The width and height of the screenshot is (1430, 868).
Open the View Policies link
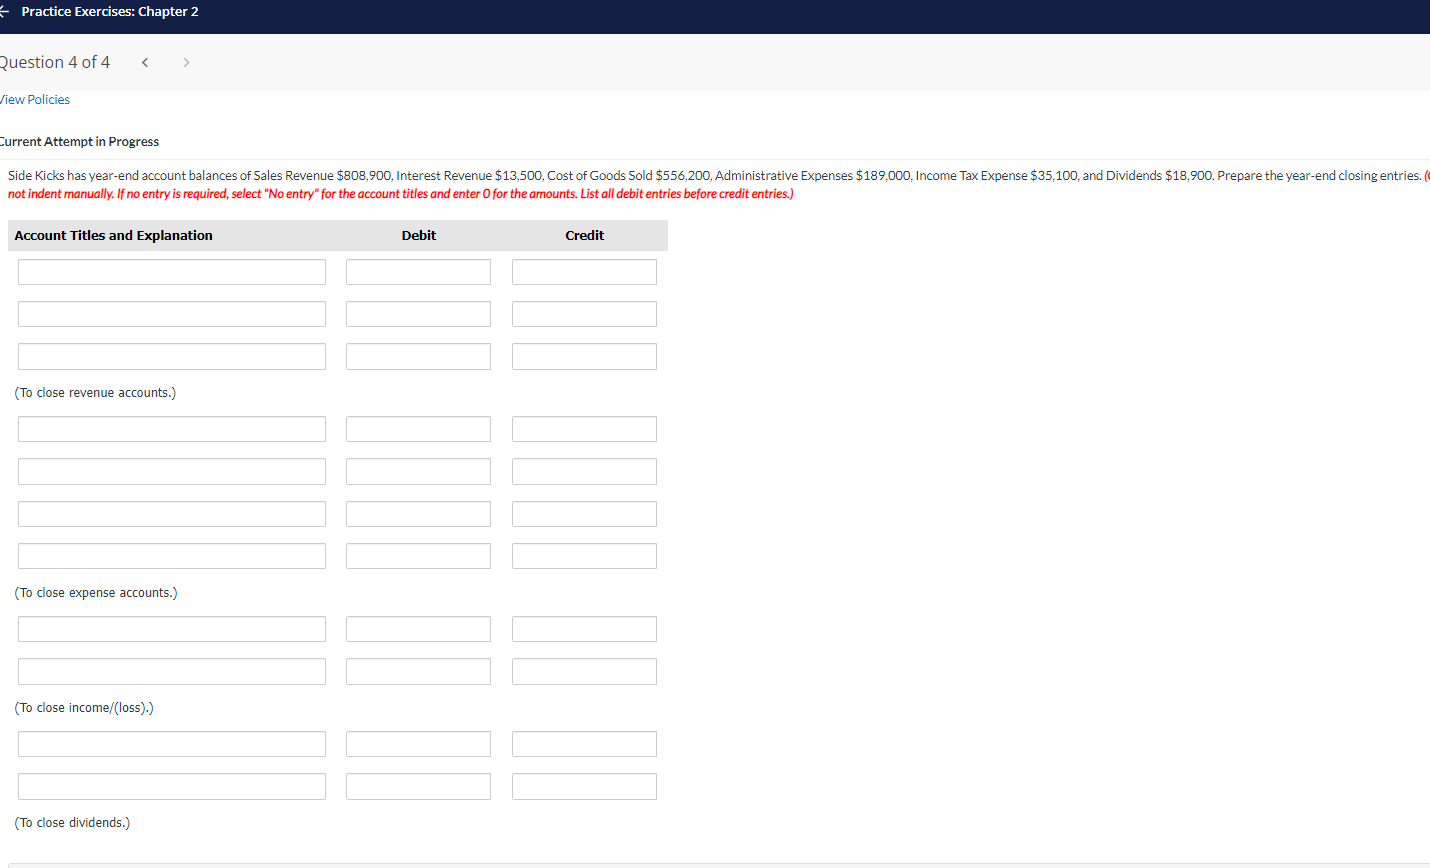[35, 100]
